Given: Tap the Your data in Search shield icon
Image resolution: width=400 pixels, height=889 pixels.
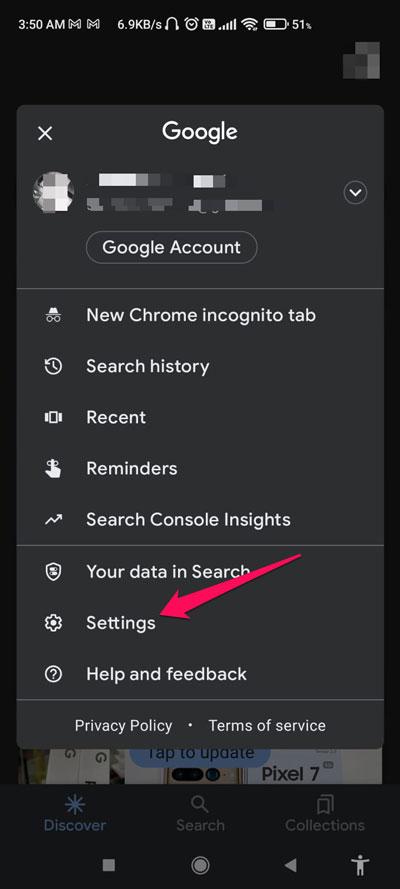Looking at the screenshot, I should [x=53, y=572].
